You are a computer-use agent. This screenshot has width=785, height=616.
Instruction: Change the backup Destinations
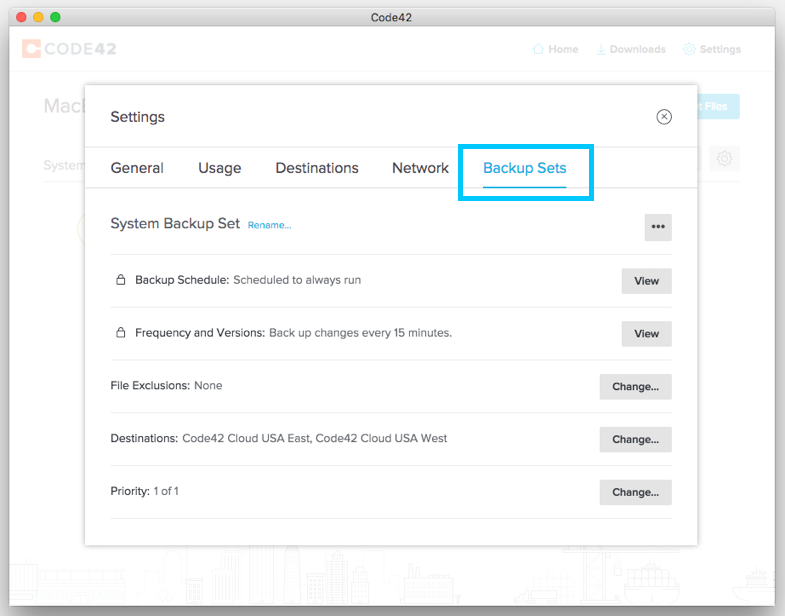636,439
